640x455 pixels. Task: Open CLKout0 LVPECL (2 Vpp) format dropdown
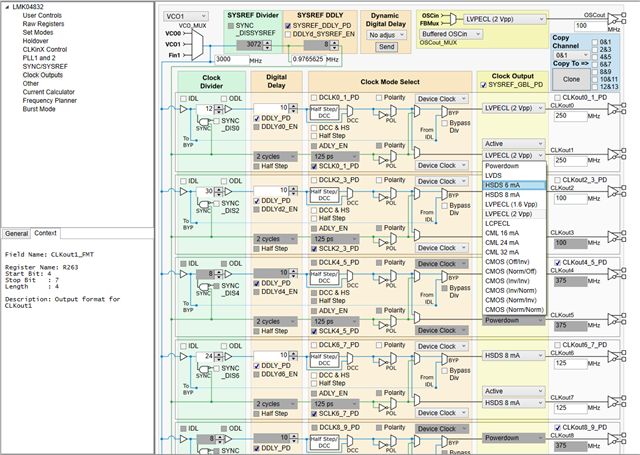(513, 108)
